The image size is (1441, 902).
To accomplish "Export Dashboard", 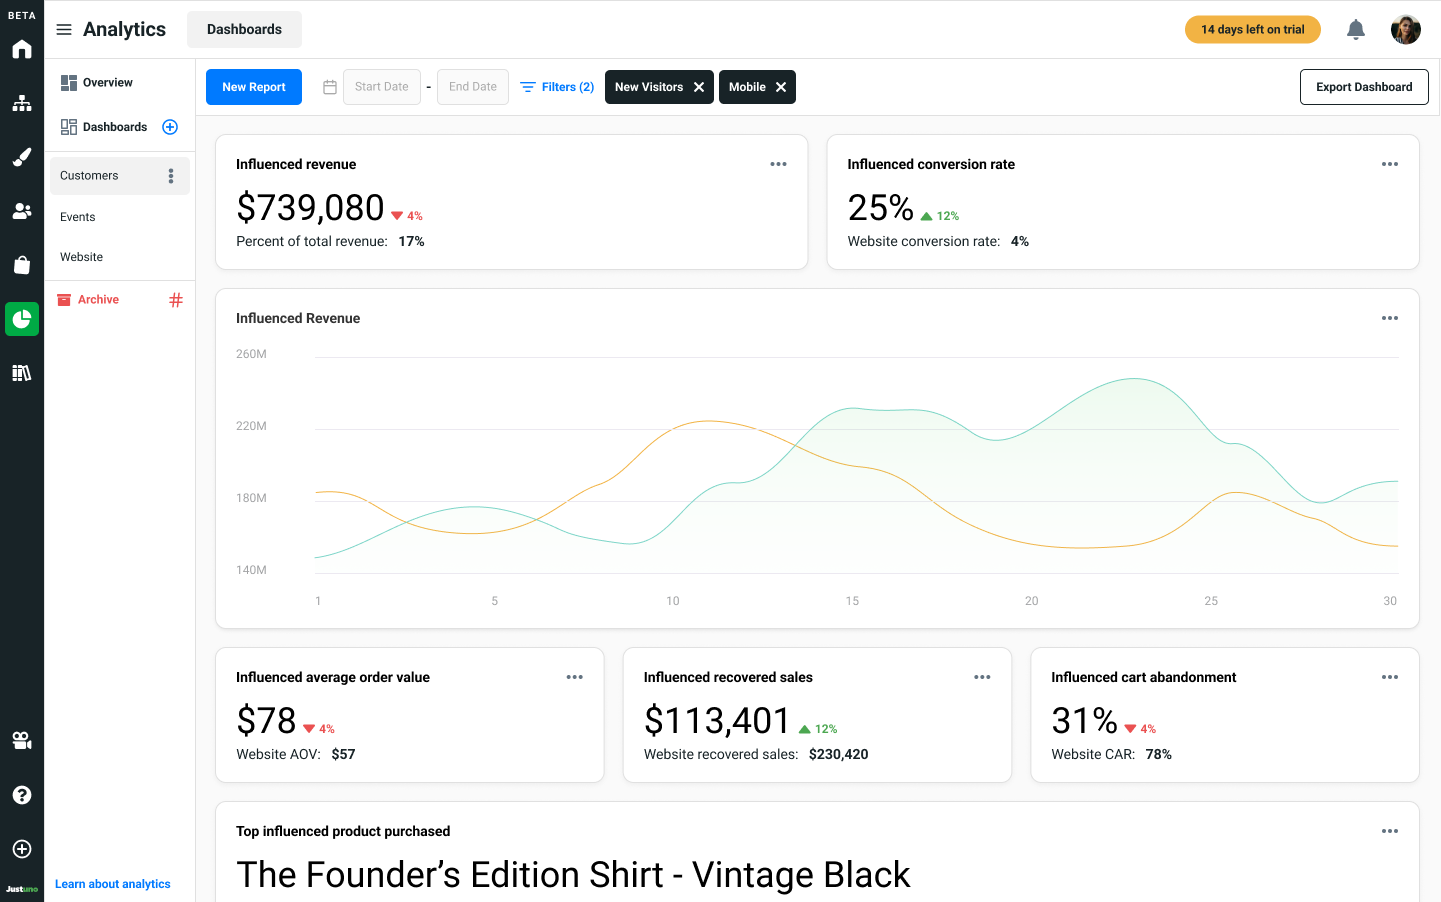I will tap(1364, 87).
